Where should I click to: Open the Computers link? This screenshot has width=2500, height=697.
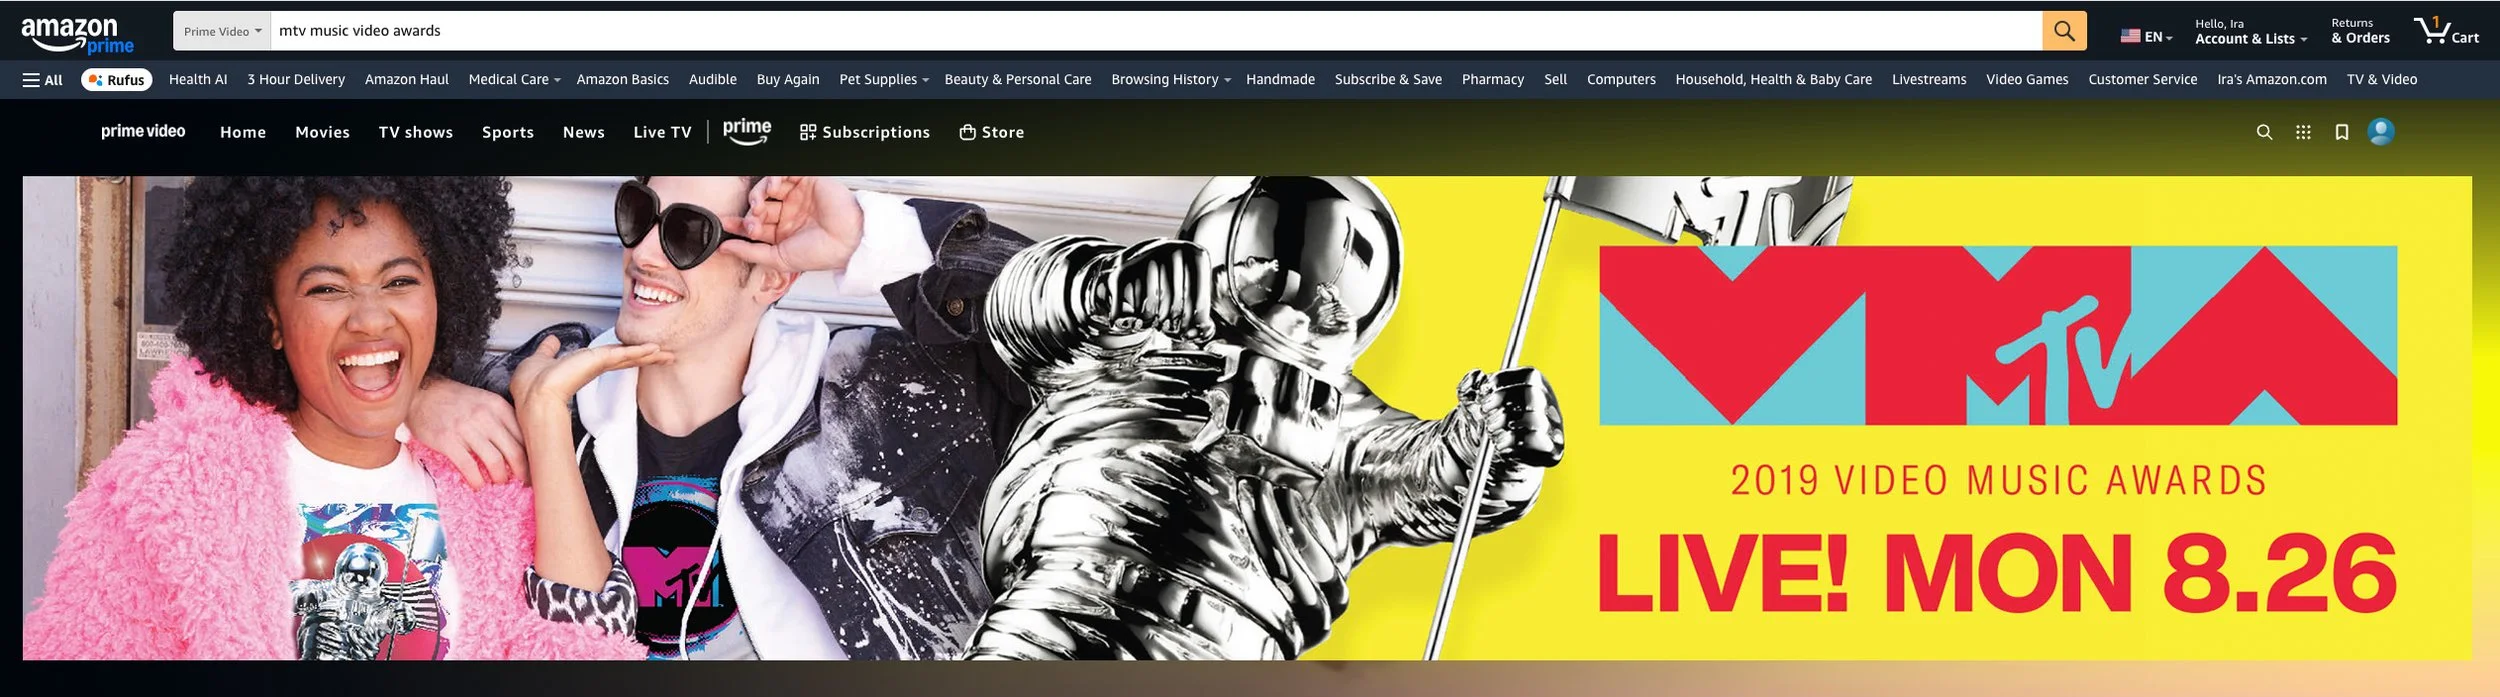[1621, 80]
